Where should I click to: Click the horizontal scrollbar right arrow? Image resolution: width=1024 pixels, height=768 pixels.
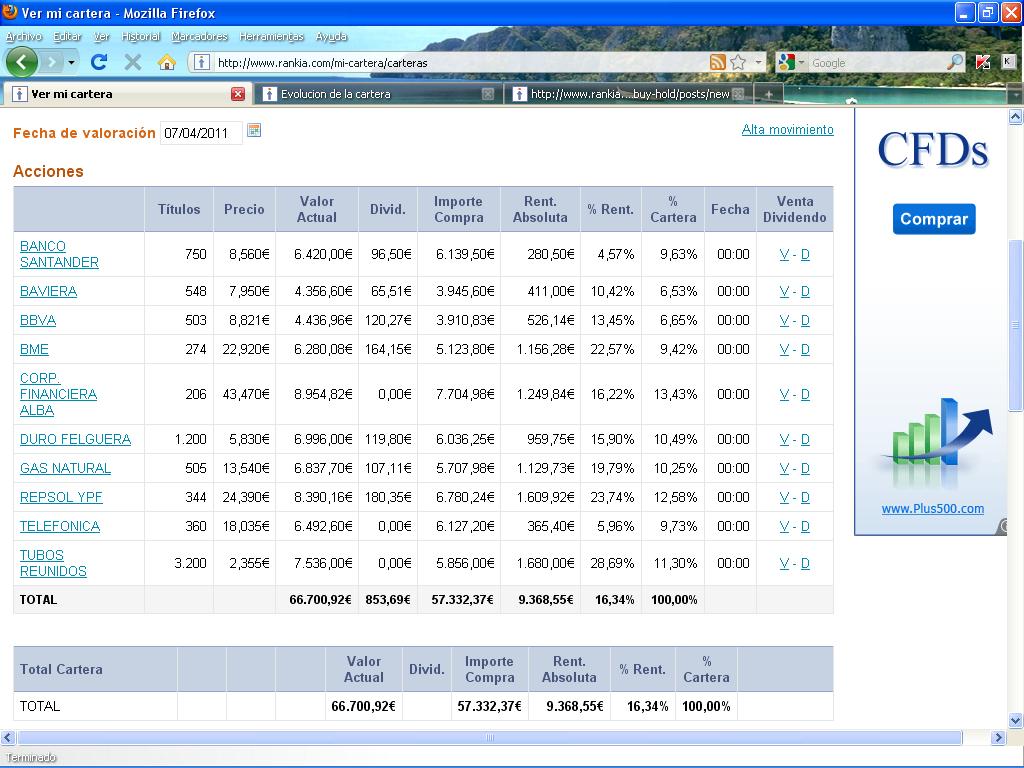point(998,737)
